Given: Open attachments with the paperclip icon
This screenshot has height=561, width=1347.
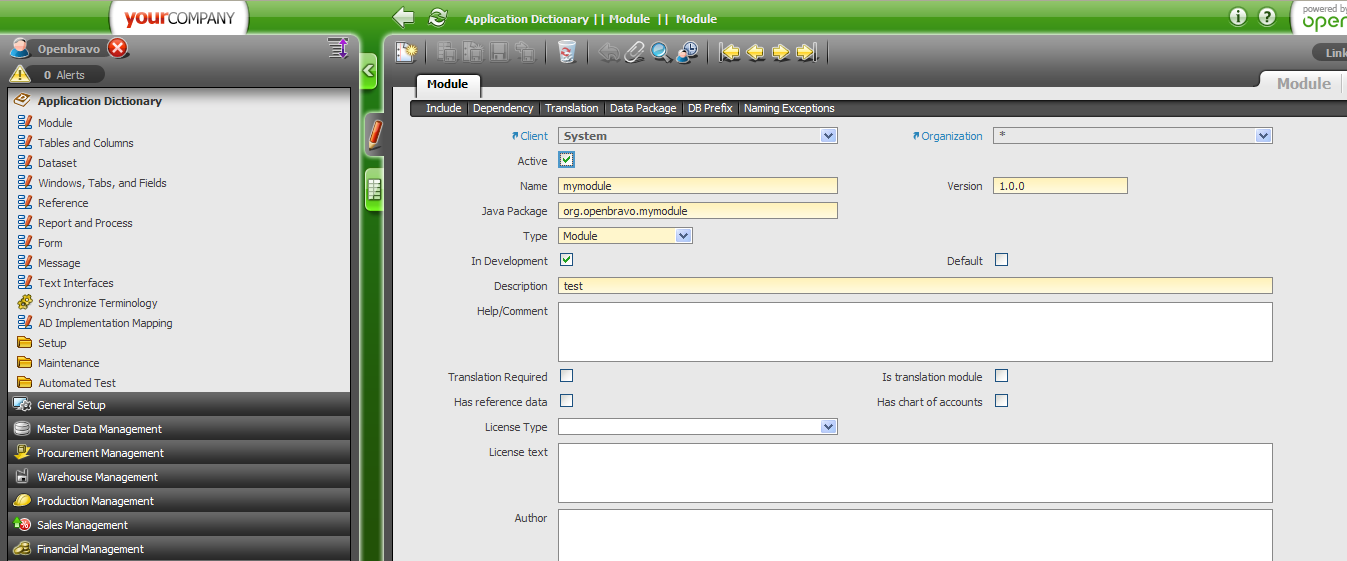Looking at the screenshot, I should click(x=634, y=52).
